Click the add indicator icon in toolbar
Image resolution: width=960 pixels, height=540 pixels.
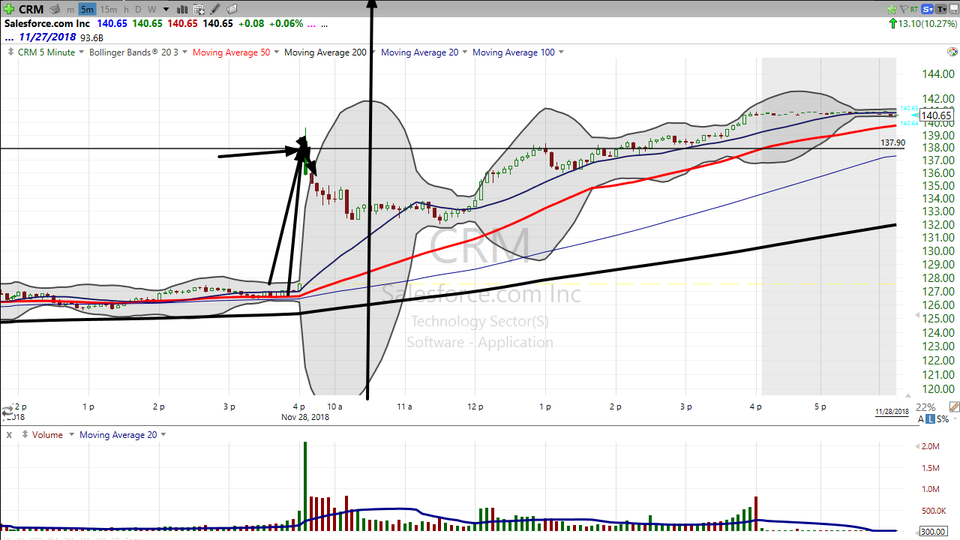coord(198,9)
